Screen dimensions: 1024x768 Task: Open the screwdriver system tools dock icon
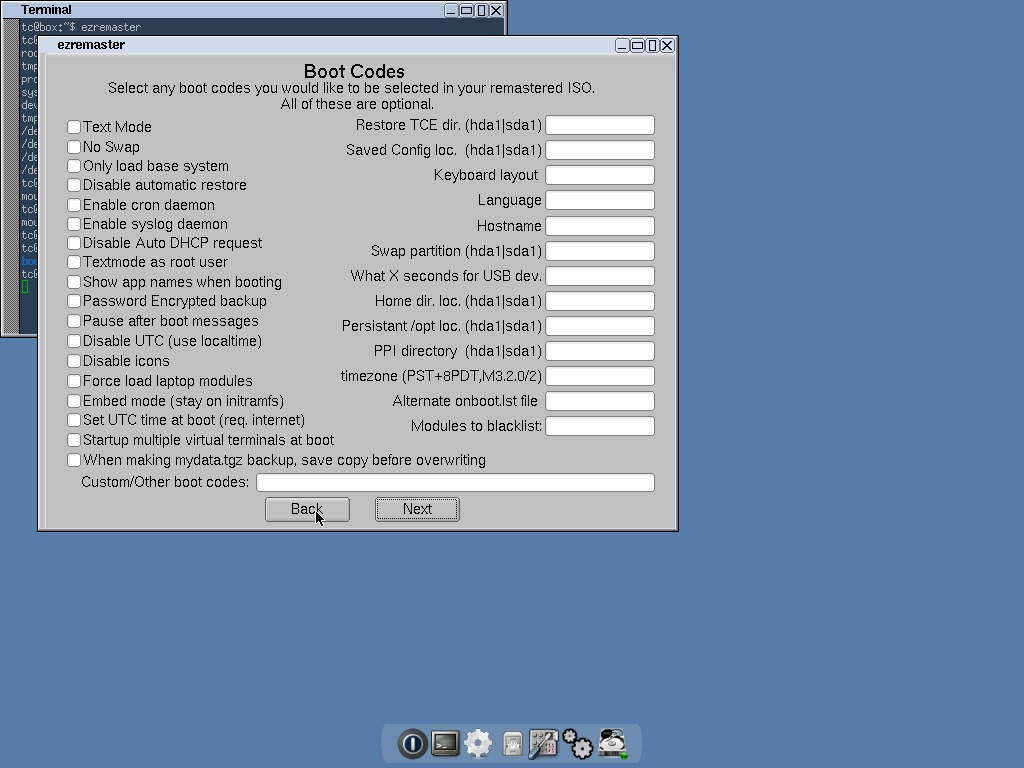pos(544,743)
